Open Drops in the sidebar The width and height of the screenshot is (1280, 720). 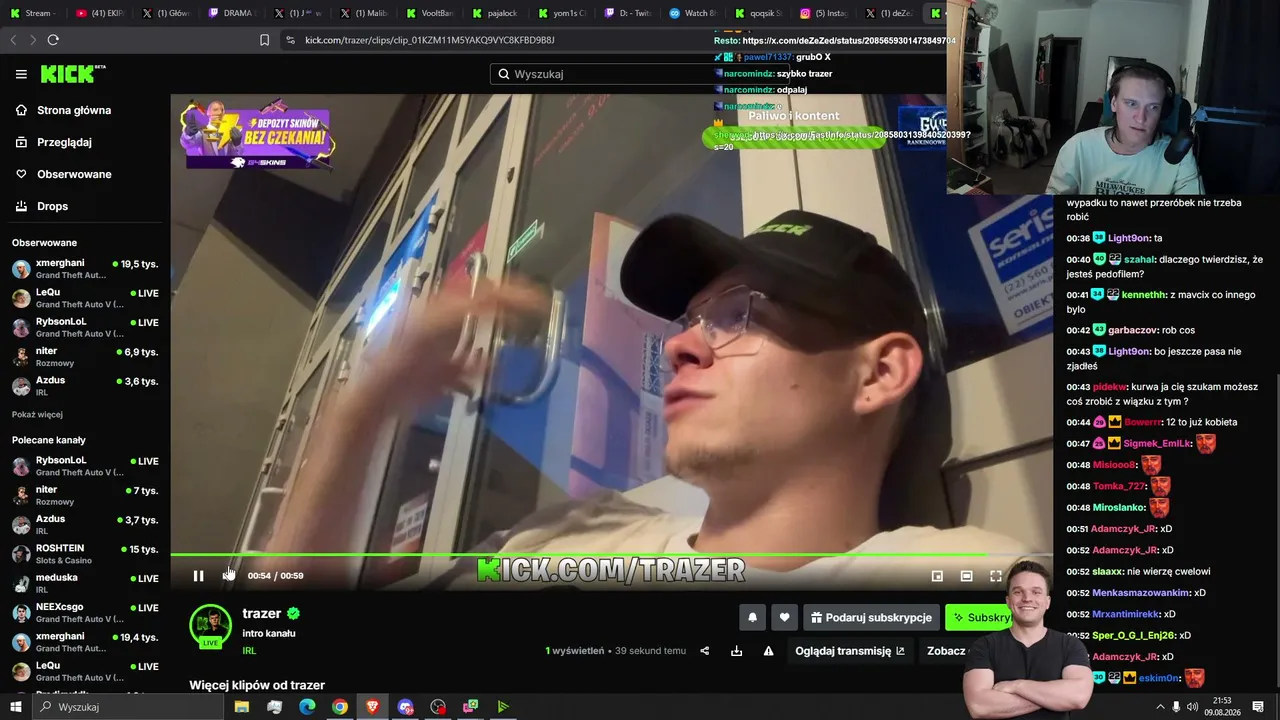tap(41, 206)
